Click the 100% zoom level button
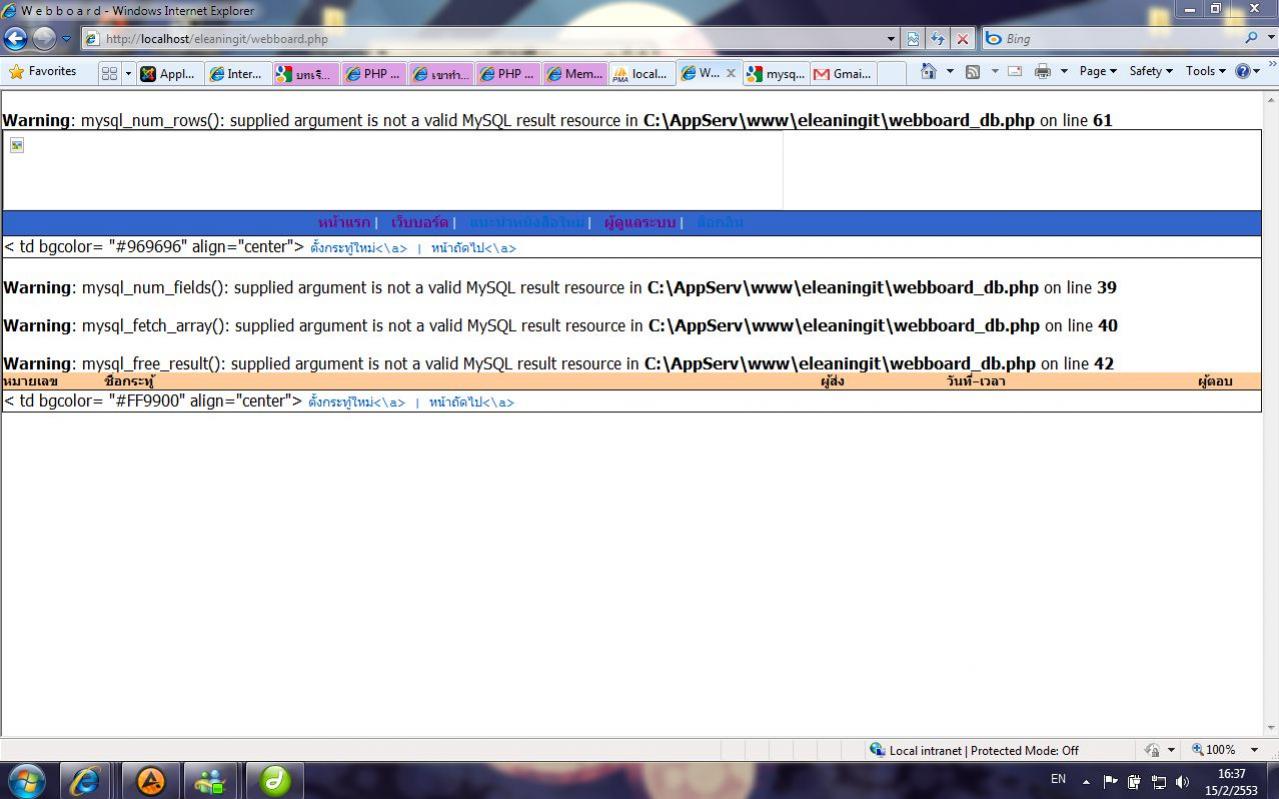Viewport: 1279px width, 799px height. tap(1214, 750)
